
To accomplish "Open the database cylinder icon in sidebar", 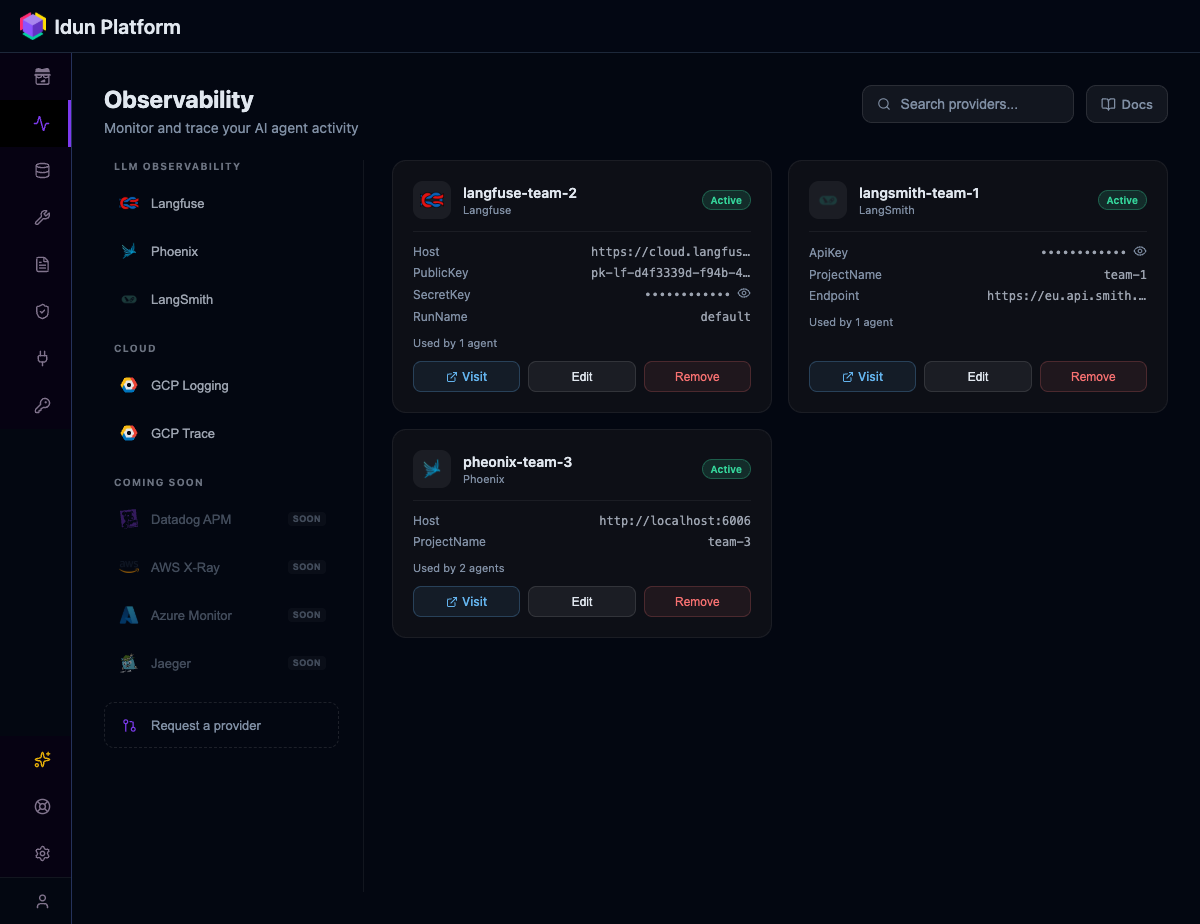I will point(42,171).
